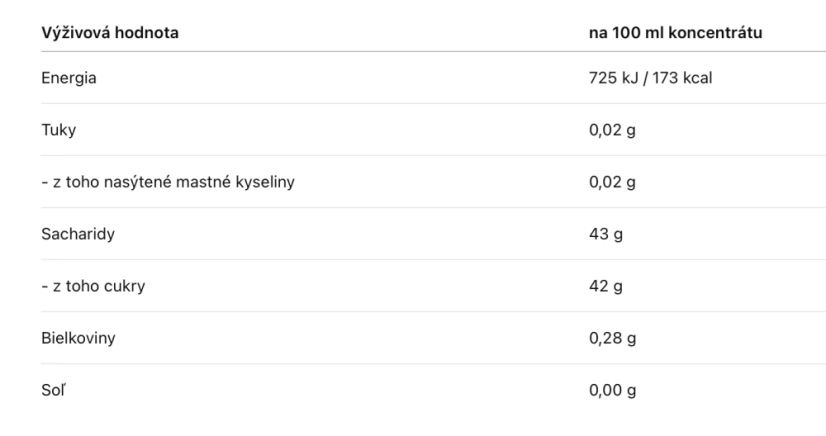The width and height of the screenshot is (826, 436).
Task: Click the nasýtené mastné kyseliny value
Action: (x=612, y=182)
